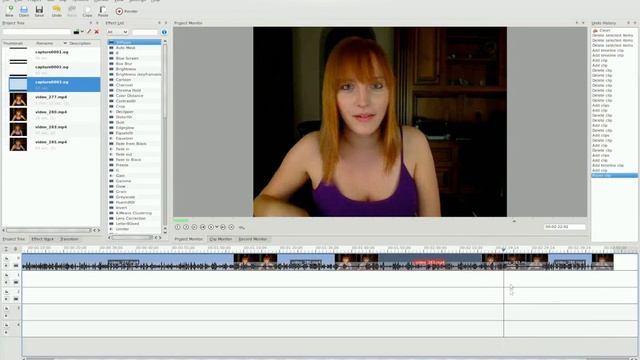Switch to the Record Monitor tab
Image resolution: width=640 pixels, height=360 pixels.
point(253,239)
